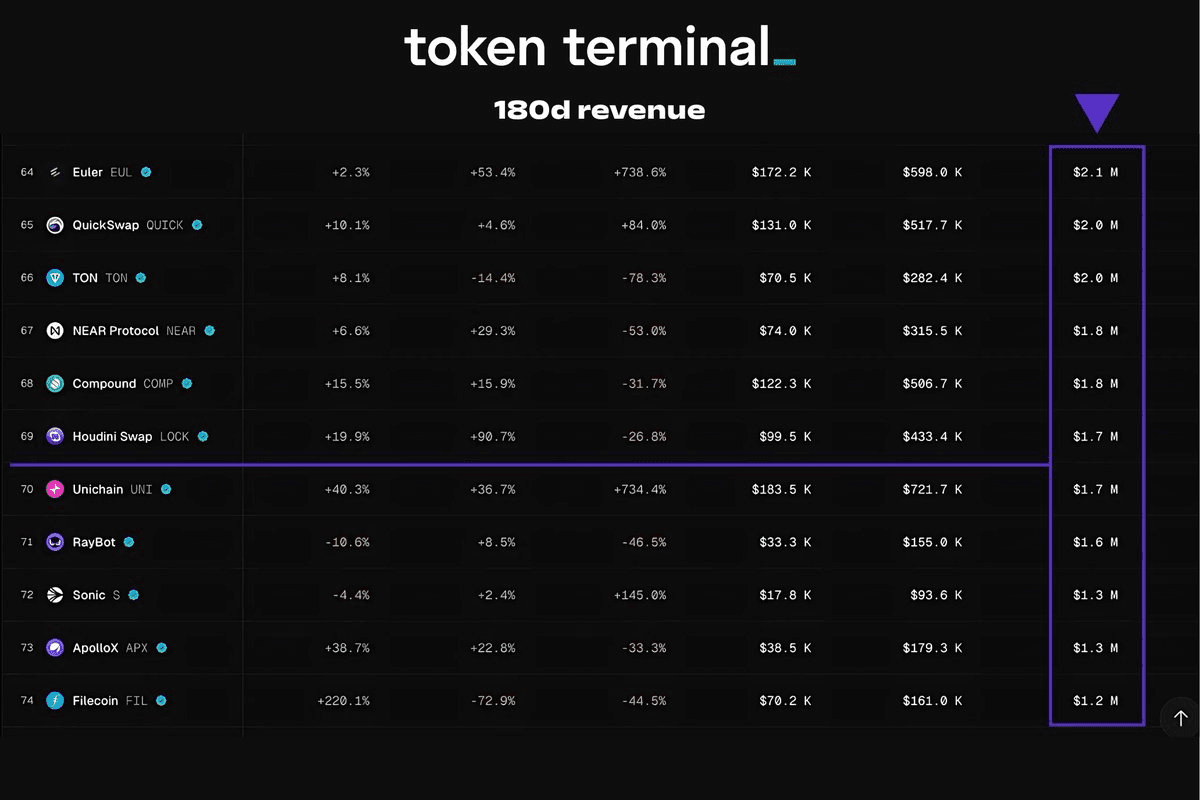The height and width of the screenshot is (800, 1200).
Task: Click the token terminal logo header
Action: (599, 47)
